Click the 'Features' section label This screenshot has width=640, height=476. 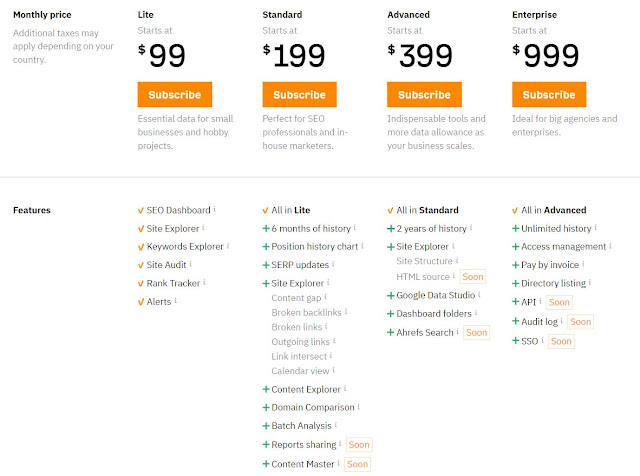click(x=32, y=210)
